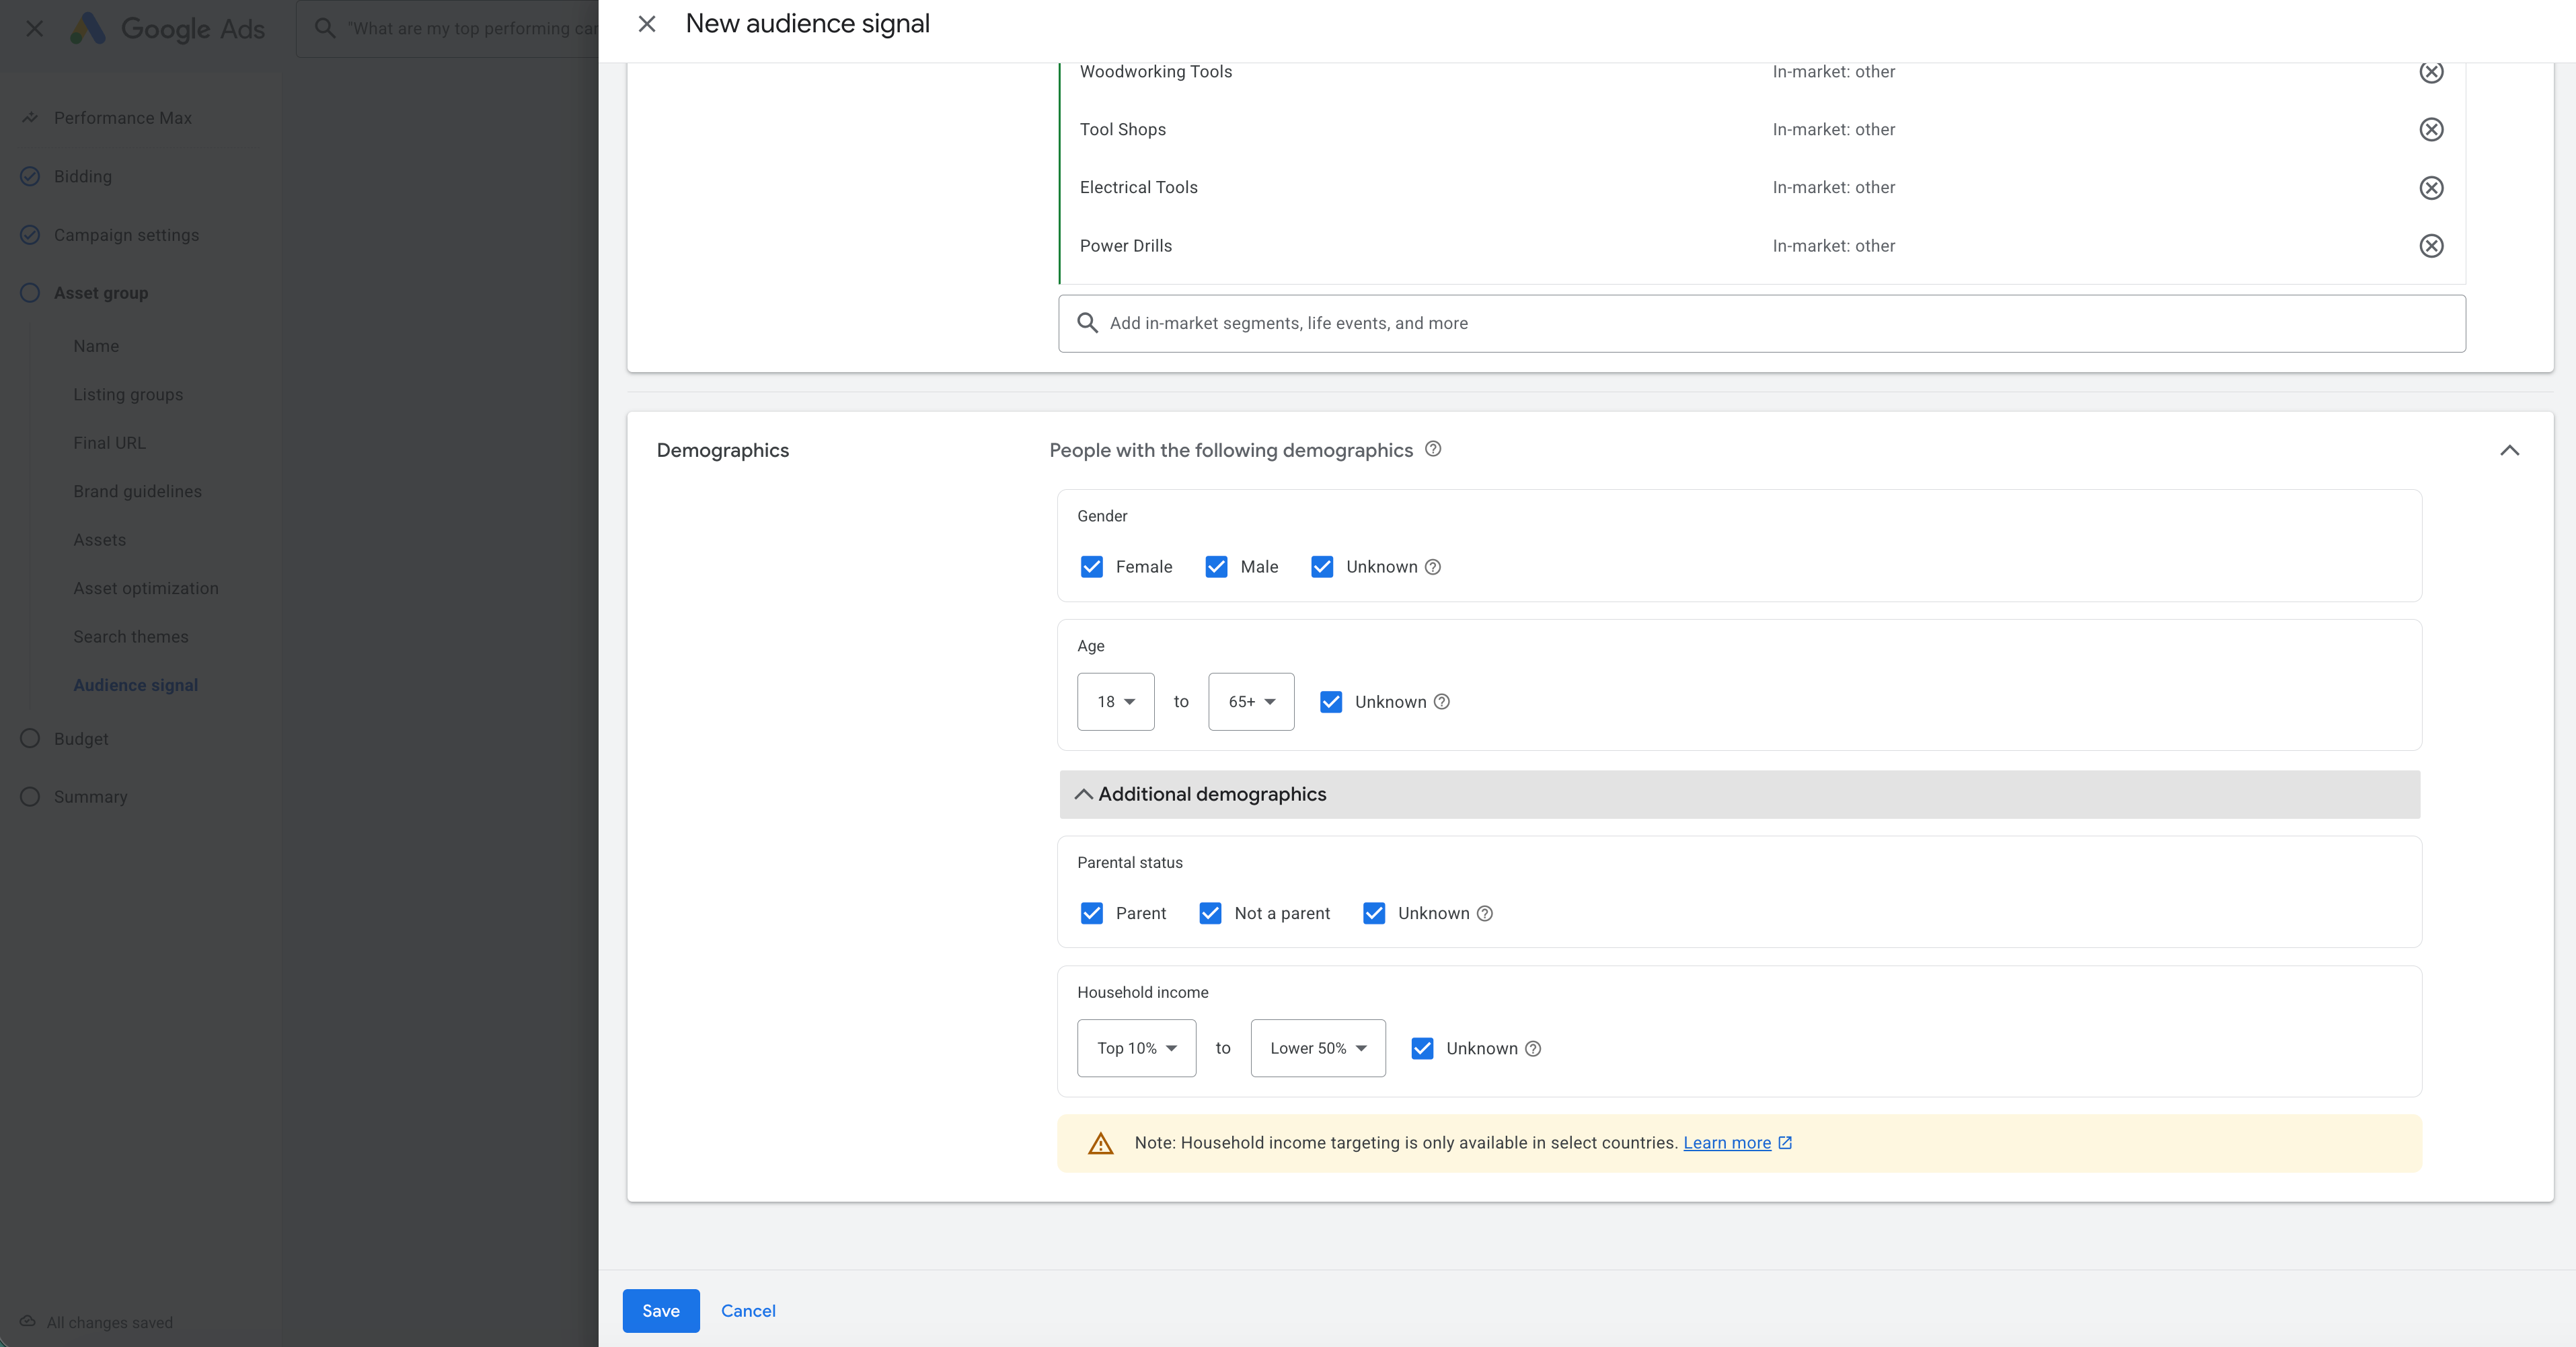
Task: Uncheck the Male gender checkbox
Action: 1216,567
